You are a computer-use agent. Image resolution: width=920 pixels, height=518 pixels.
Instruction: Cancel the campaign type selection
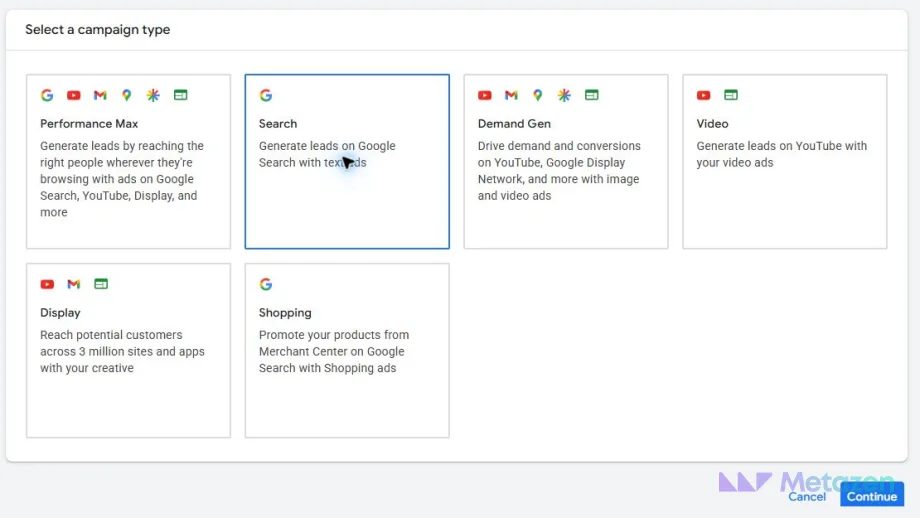(x=807, y=496)
